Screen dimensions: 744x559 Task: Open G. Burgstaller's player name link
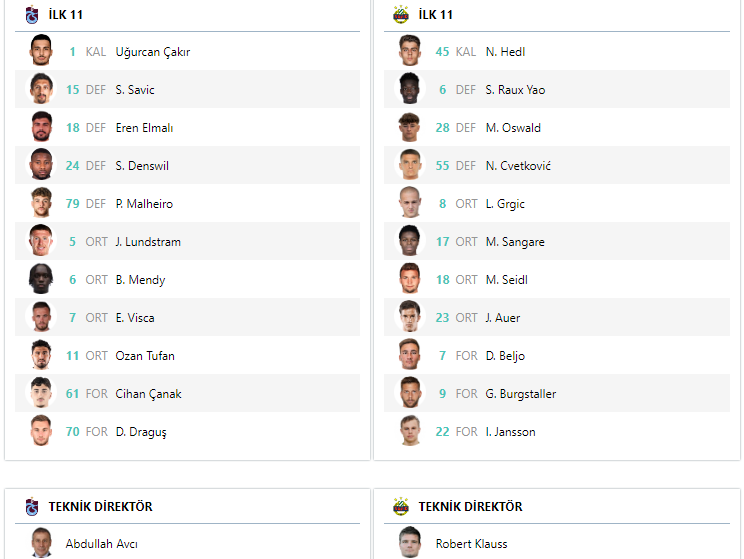click(x=521, y=394)
